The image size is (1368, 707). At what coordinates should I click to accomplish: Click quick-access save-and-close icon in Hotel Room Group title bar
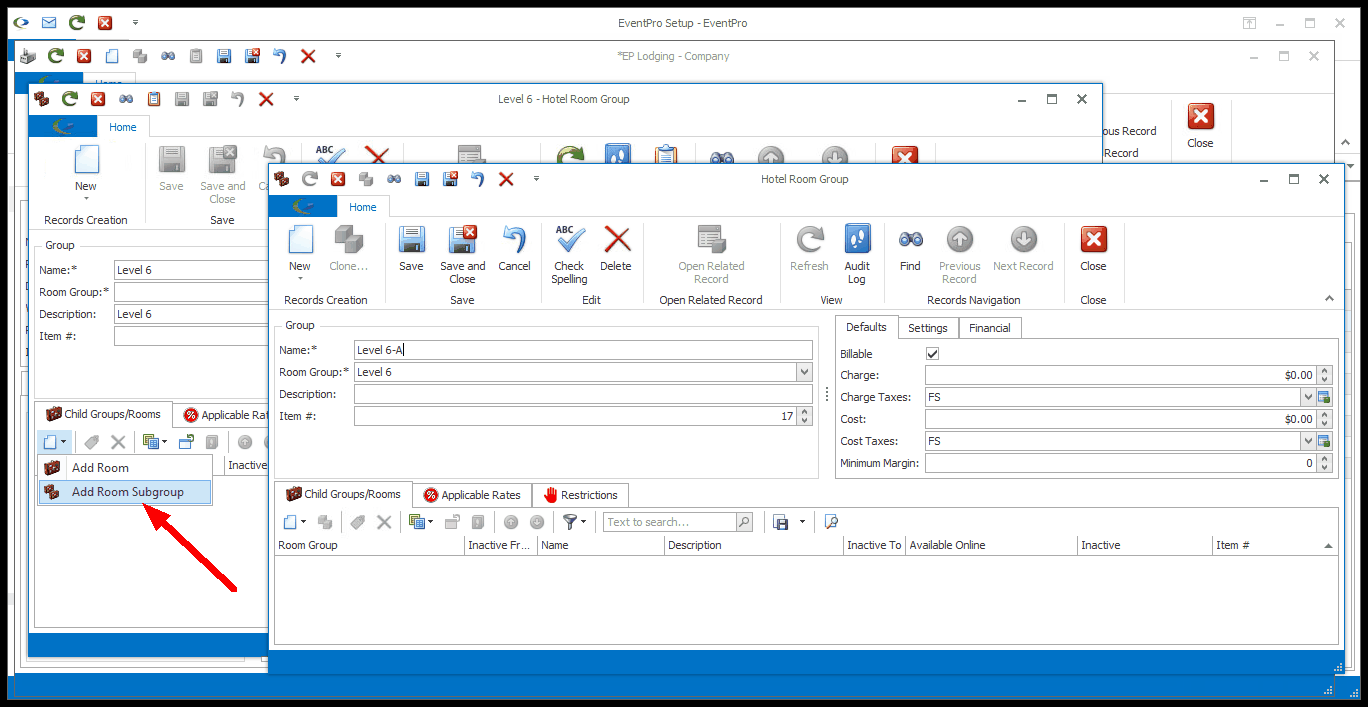pyautogui.click(x=450, y=179)
